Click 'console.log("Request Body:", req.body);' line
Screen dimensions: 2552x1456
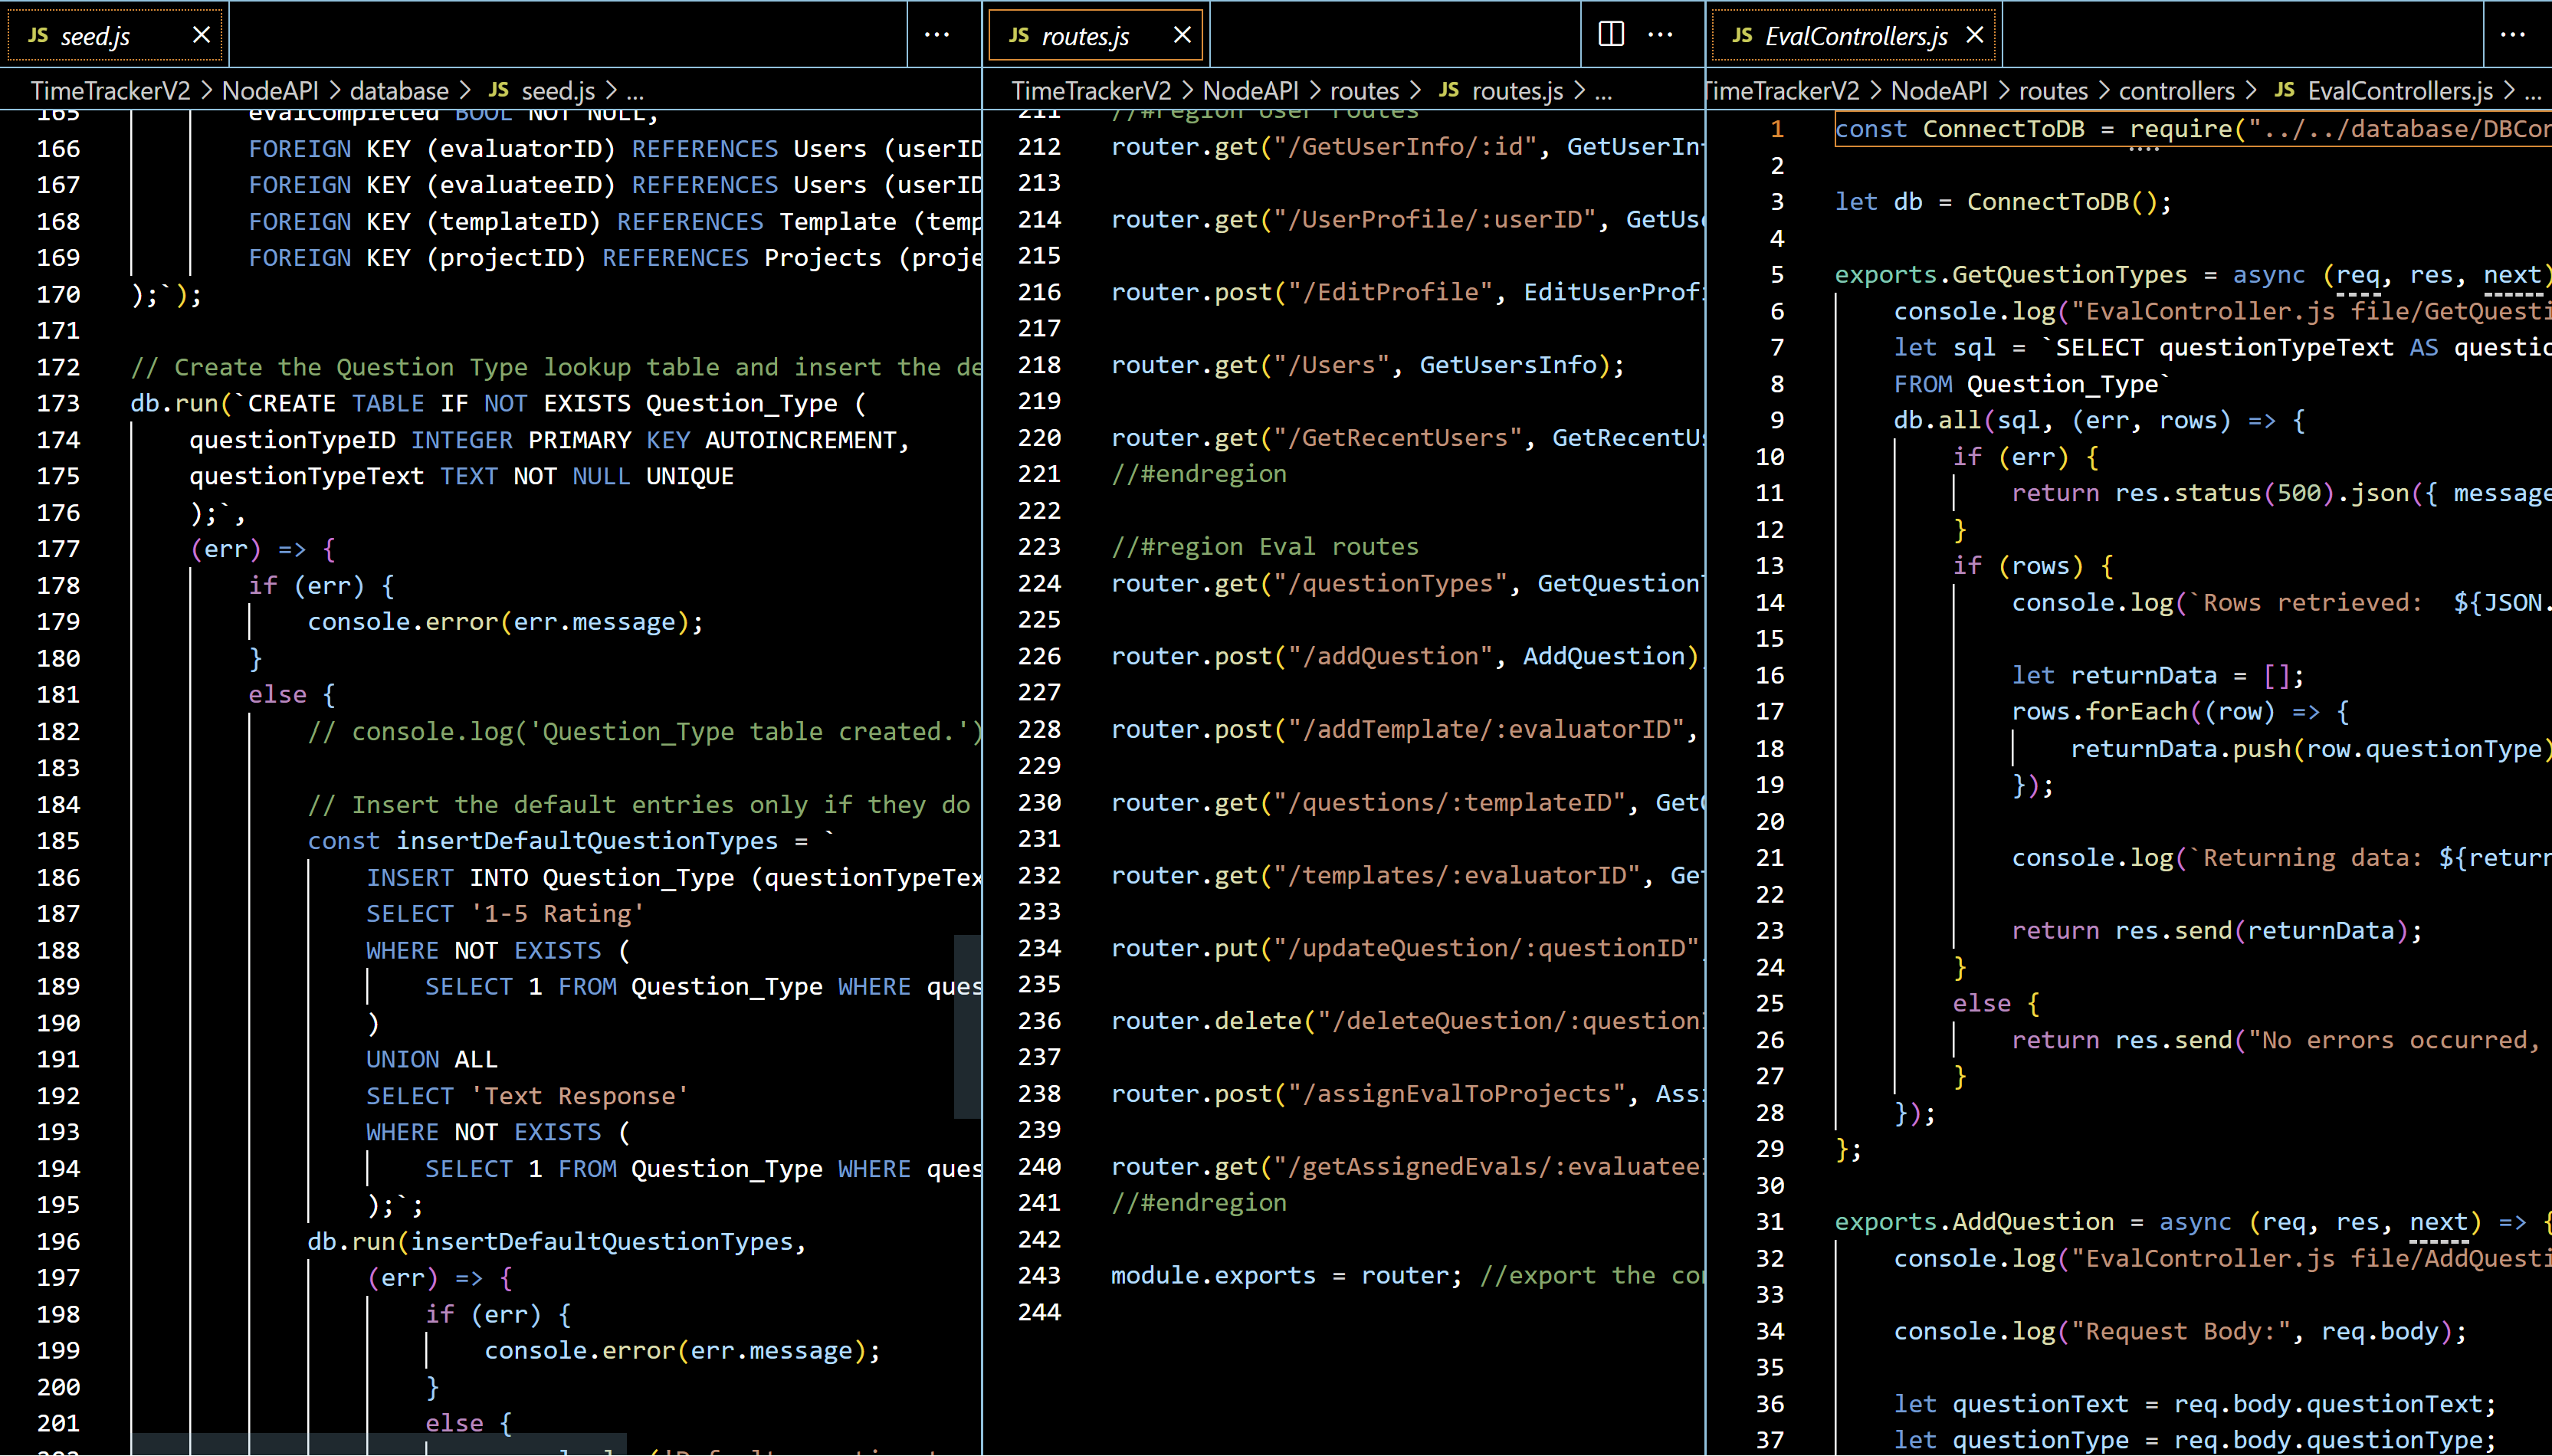click(2180, 1332)
